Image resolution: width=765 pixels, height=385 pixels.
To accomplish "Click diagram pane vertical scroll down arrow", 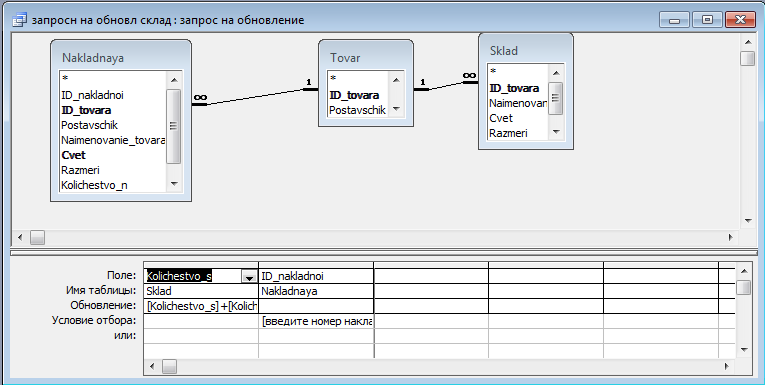I will coord(747,221).
